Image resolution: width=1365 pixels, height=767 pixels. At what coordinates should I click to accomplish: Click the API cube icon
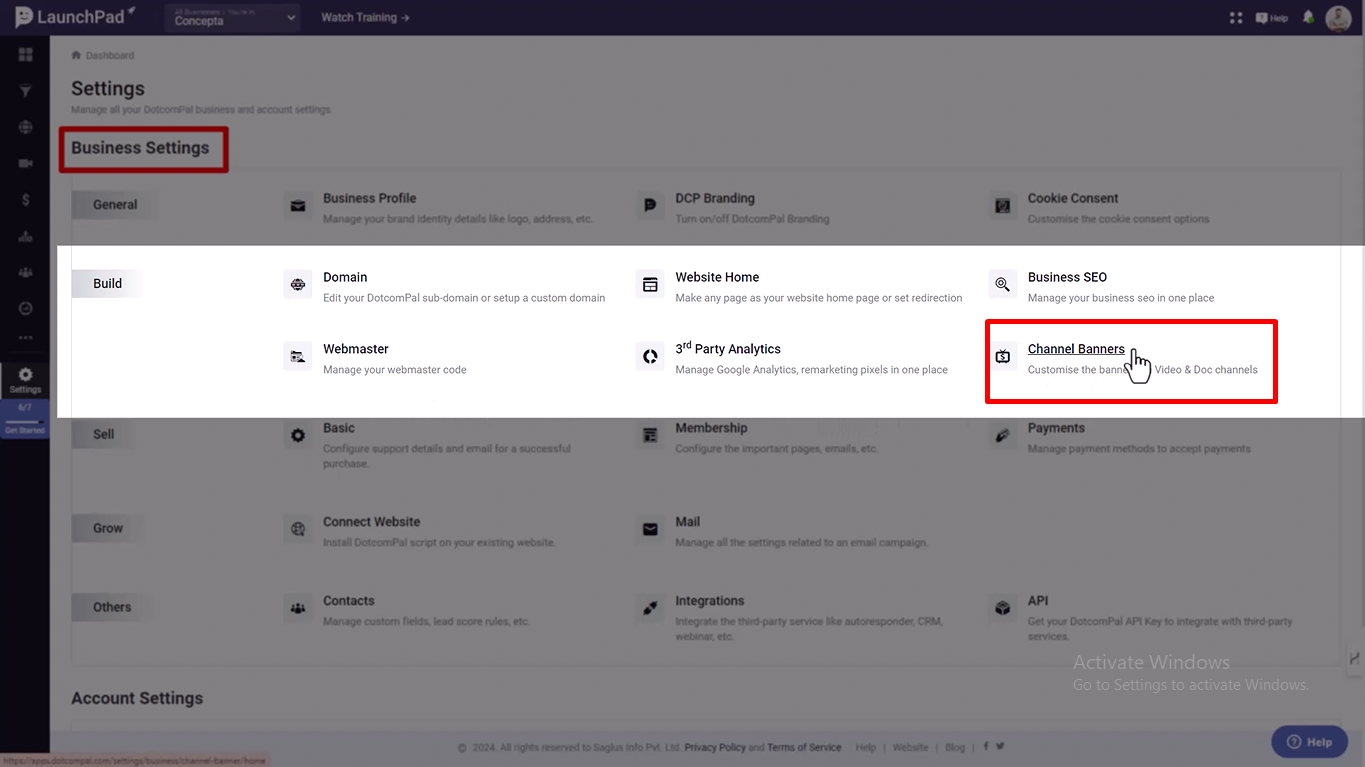coord(1002,609)
